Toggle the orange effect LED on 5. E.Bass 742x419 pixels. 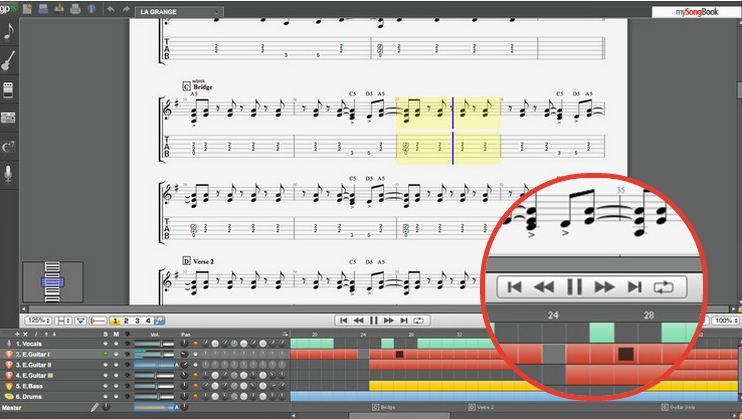pyautogui.click(x=195, y=386)
